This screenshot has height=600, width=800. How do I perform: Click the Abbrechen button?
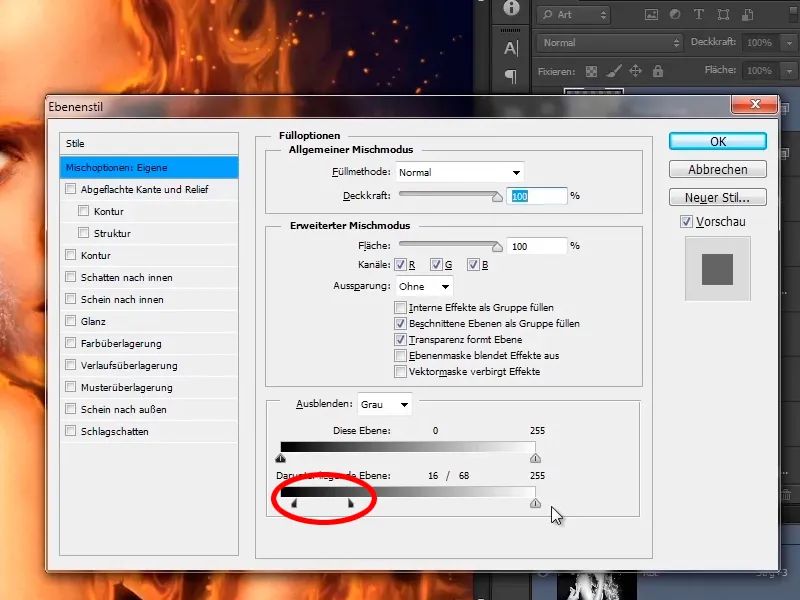(718, 169)
